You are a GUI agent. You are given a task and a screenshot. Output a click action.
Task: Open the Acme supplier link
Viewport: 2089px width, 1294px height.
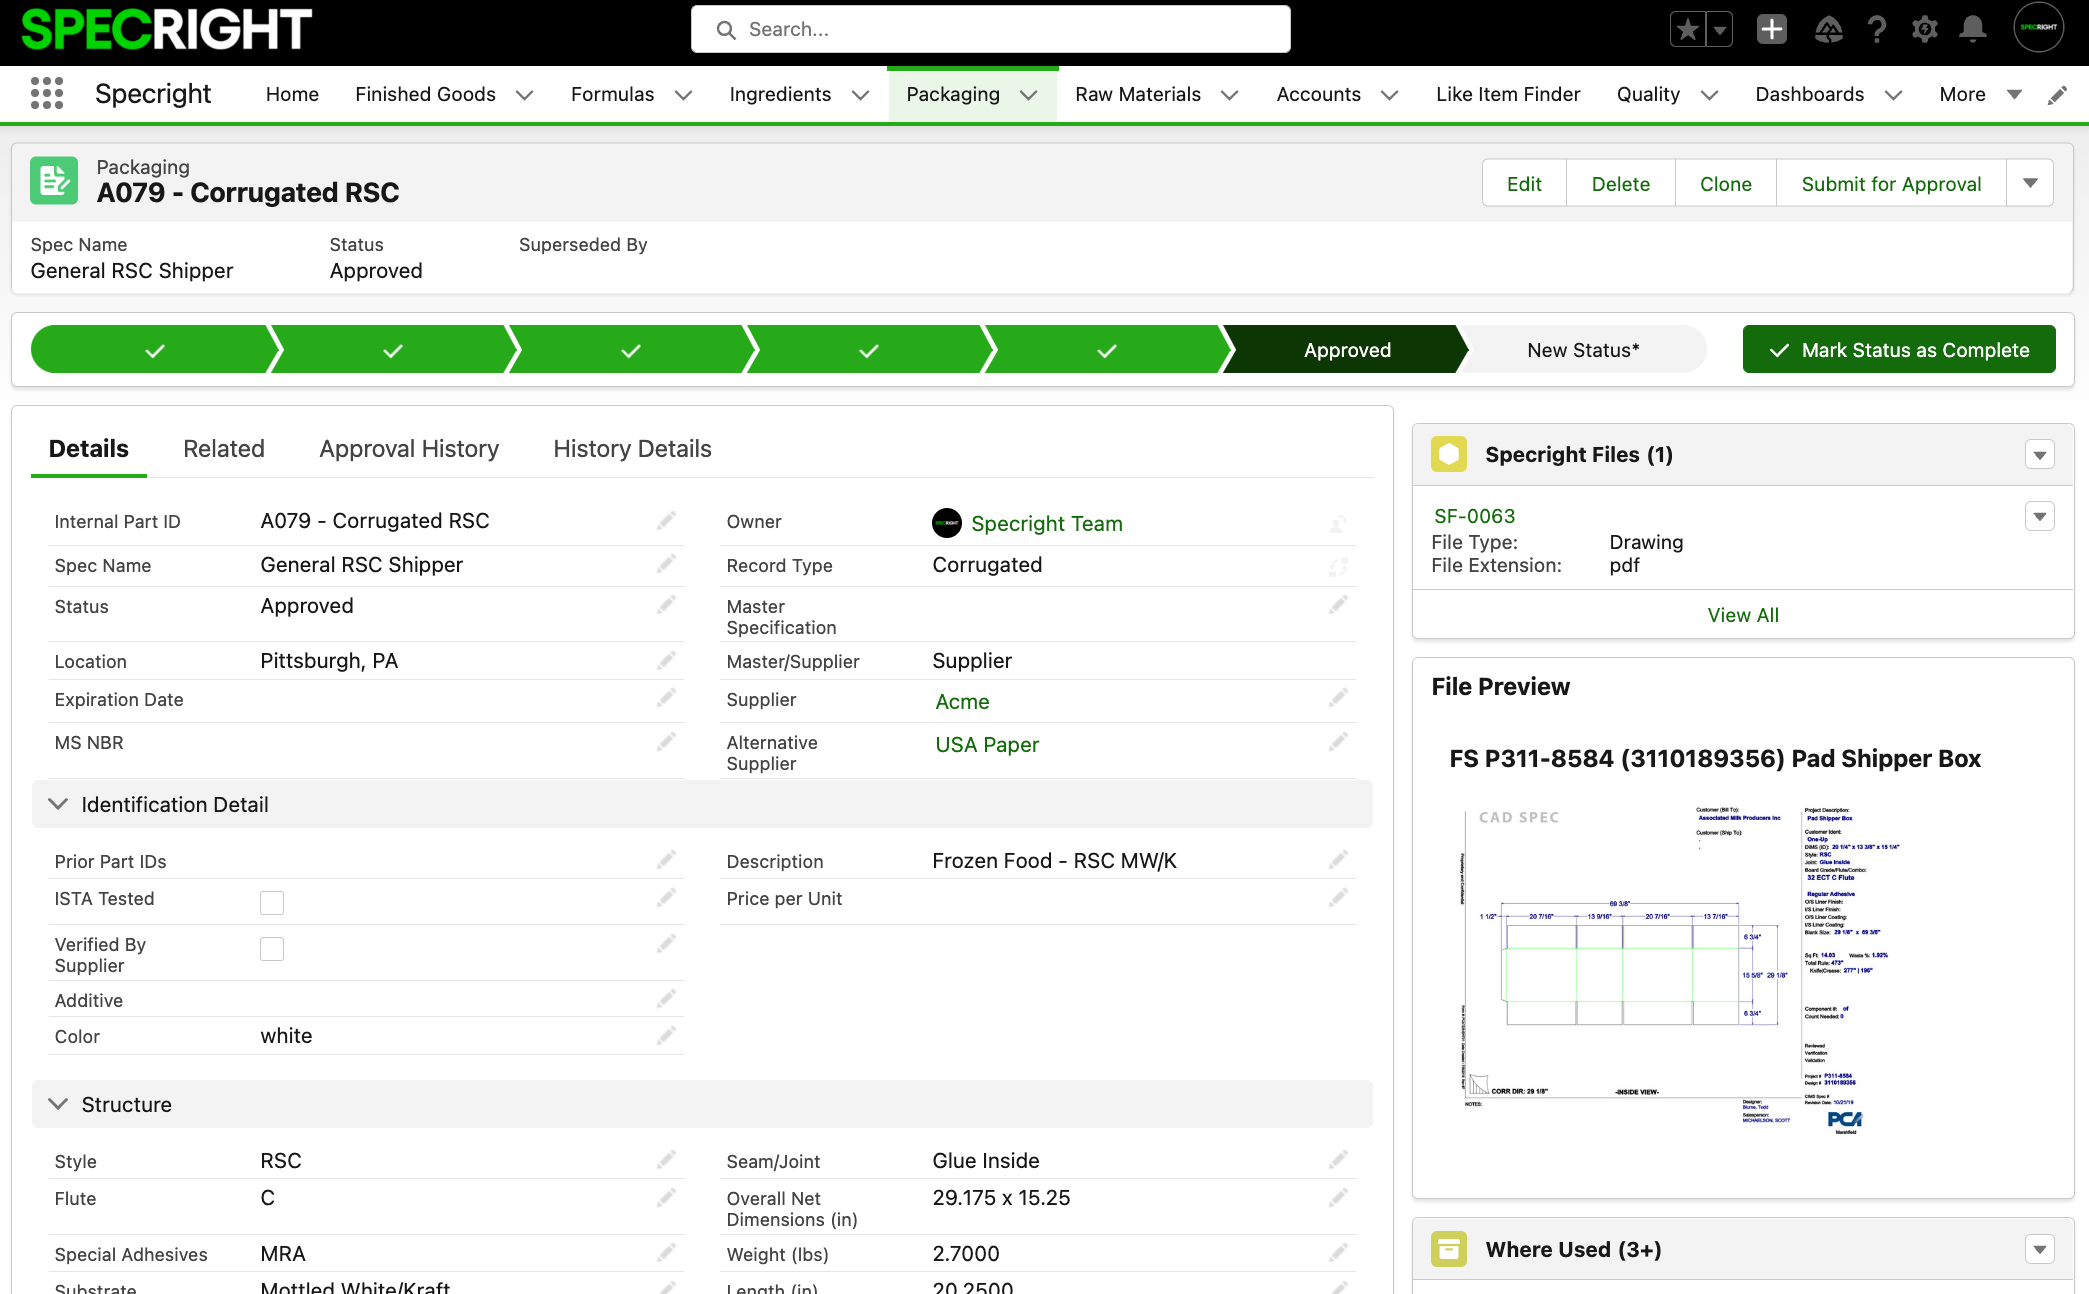pyautogui.click(x=962, y=701)
